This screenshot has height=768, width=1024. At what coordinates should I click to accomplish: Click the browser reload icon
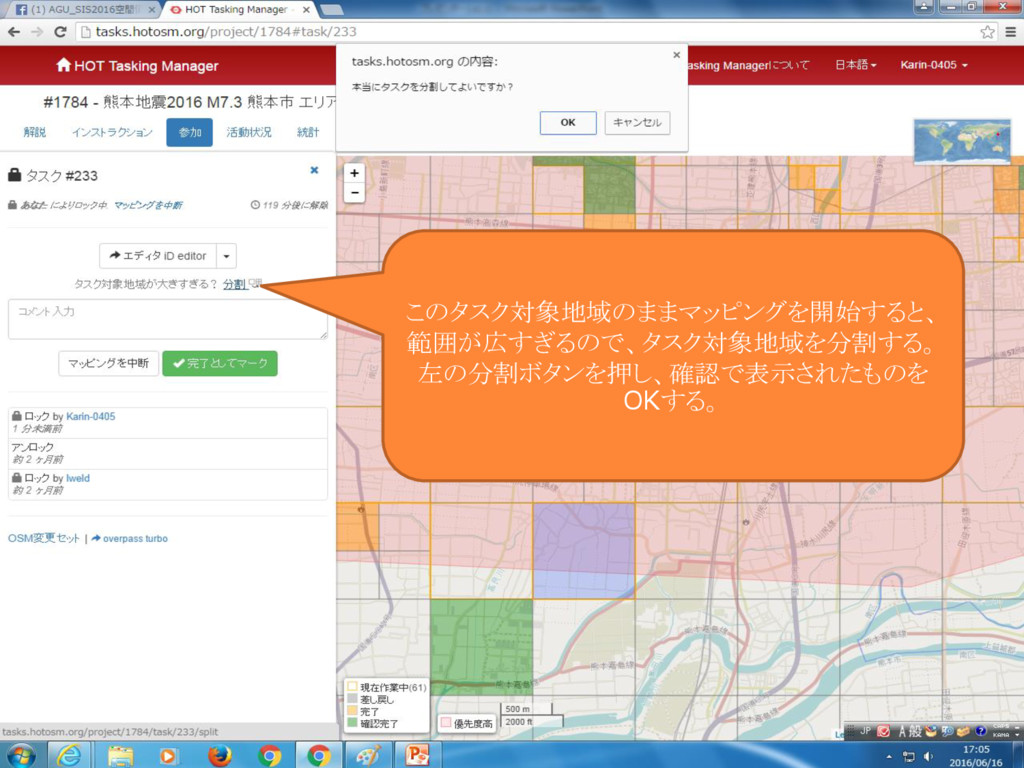coord(60,32)
